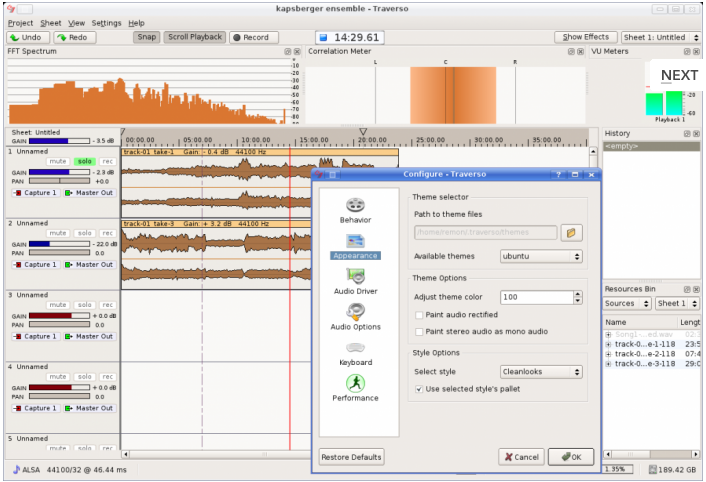
Task: Toggle the Snap button
Action: (146, 37)
